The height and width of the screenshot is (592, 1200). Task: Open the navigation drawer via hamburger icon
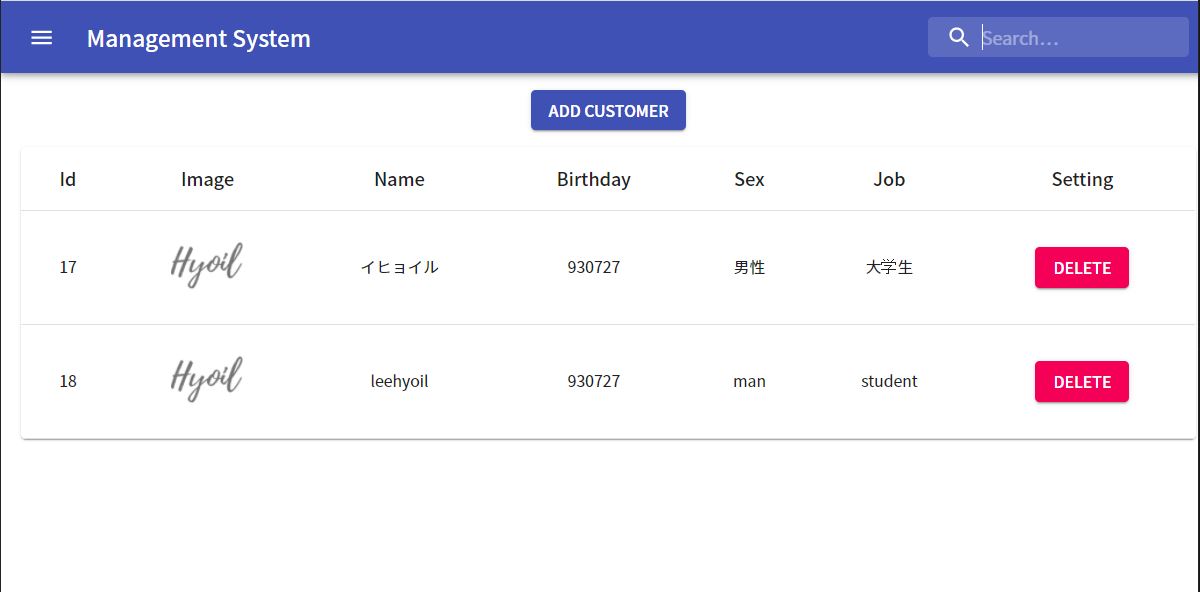click(41, 37)
